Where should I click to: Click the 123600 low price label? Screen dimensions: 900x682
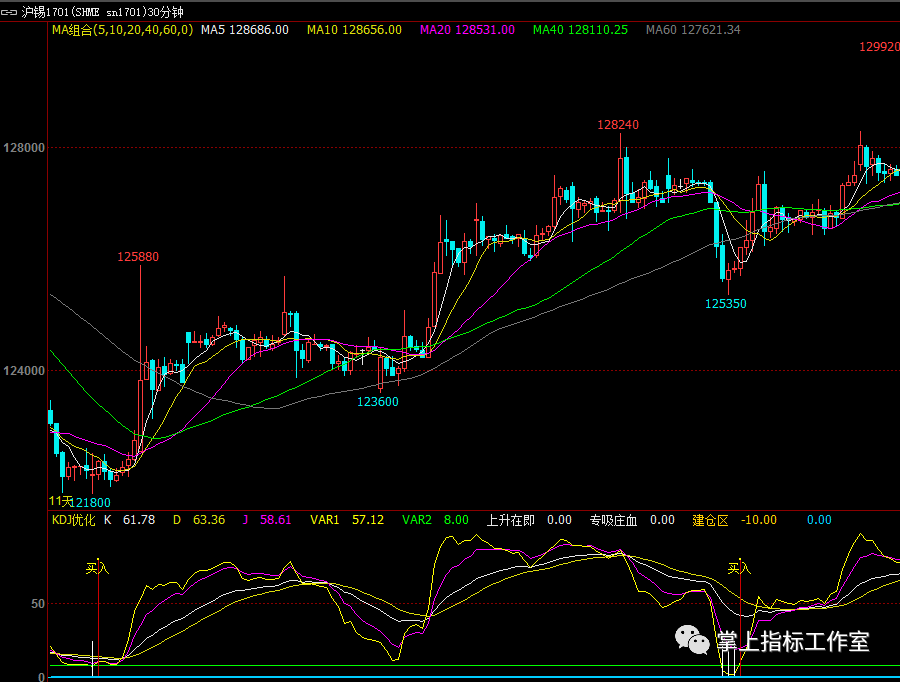pos(378,402)
